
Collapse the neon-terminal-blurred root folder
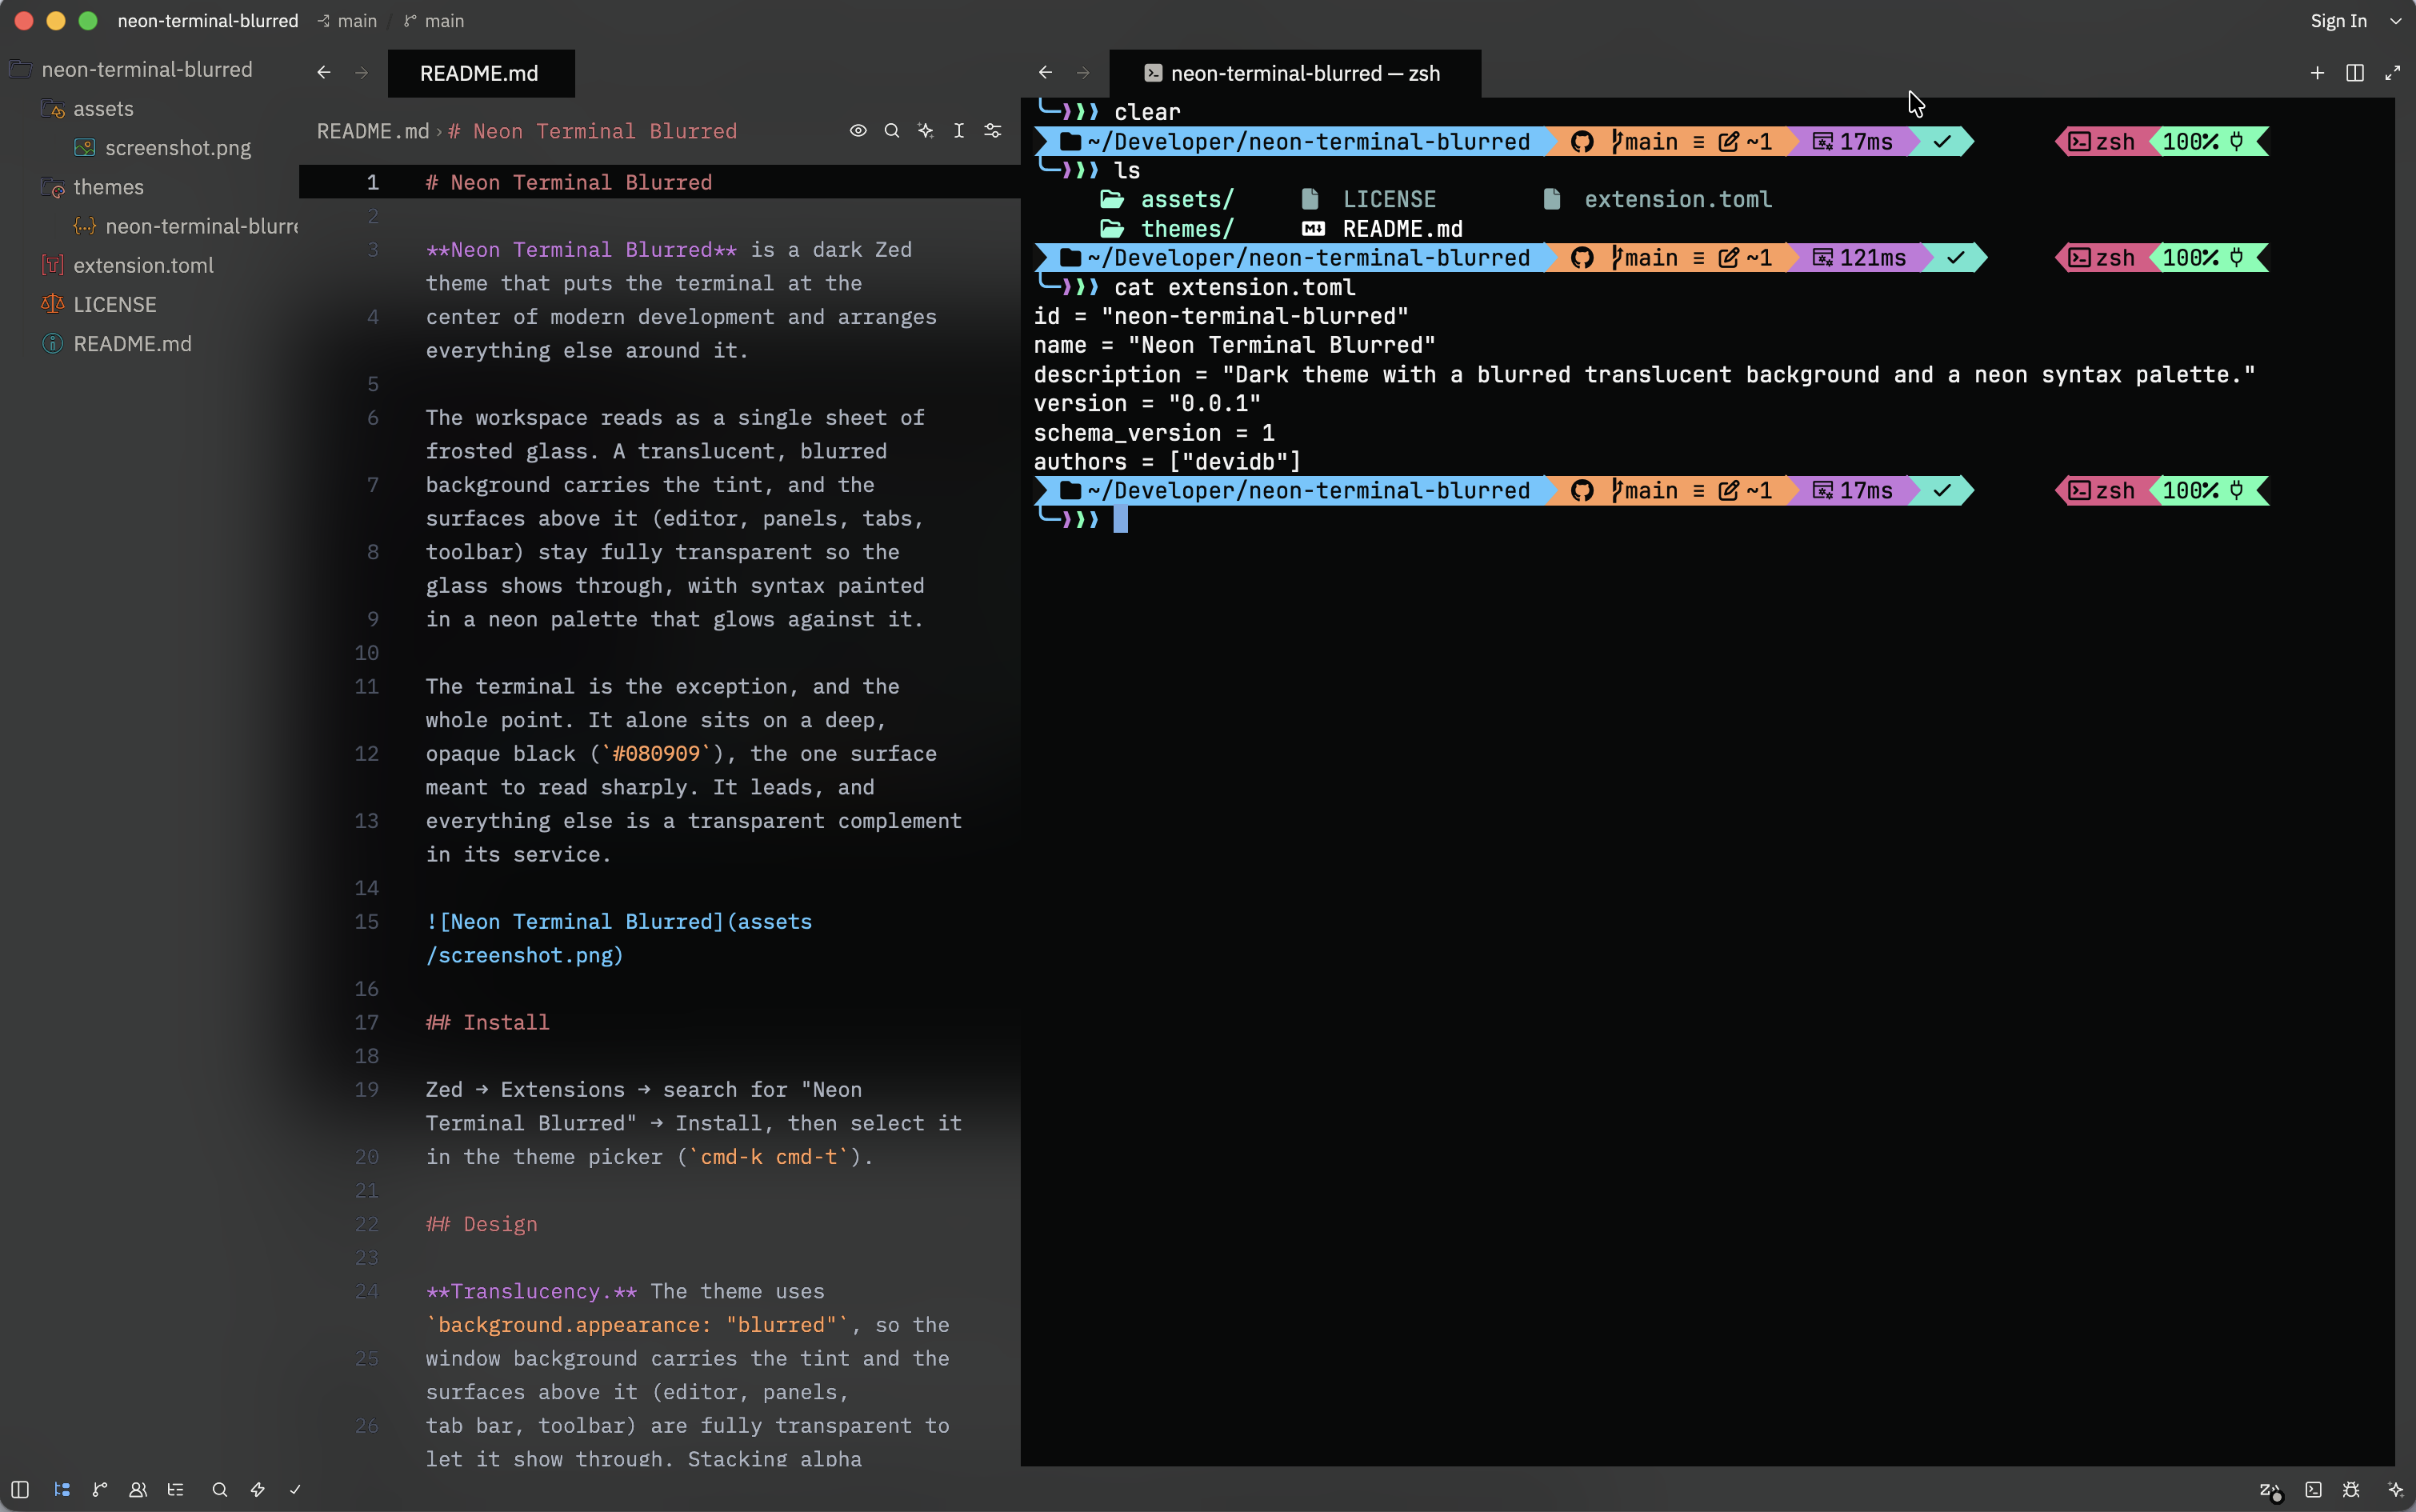click(147, 69)
